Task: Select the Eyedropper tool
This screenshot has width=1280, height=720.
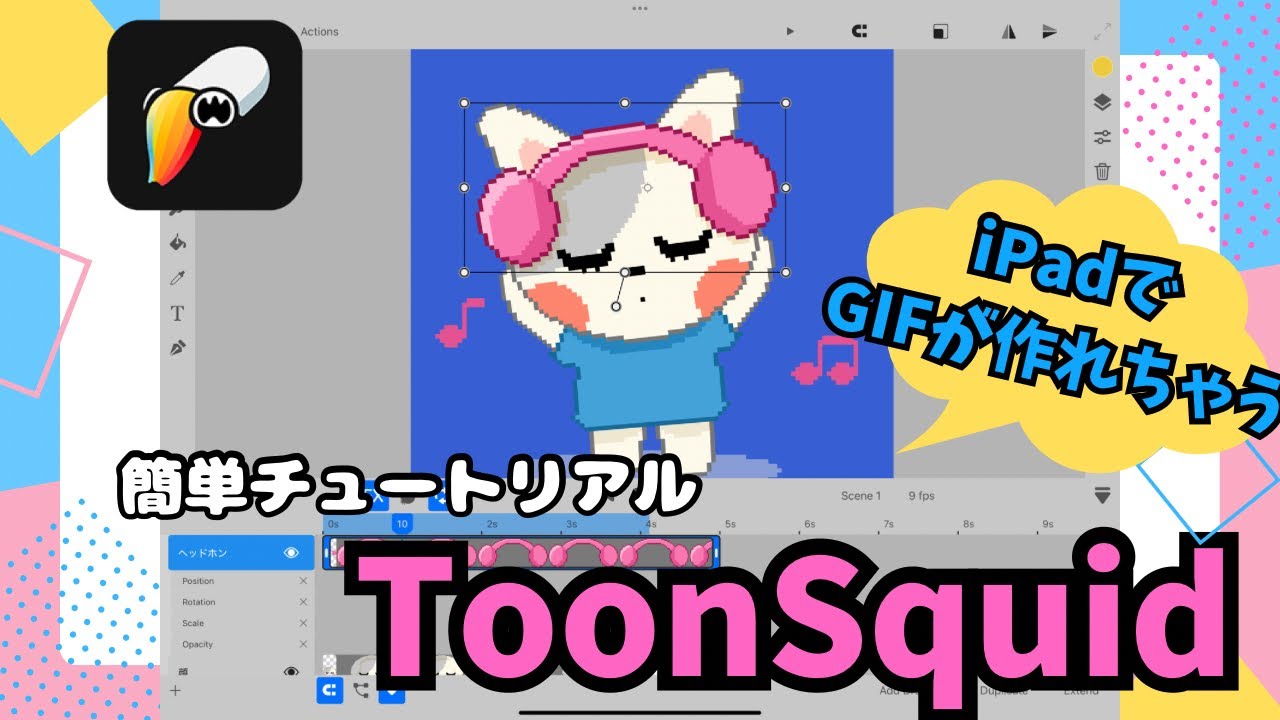Action: click(x=178, y=278)
